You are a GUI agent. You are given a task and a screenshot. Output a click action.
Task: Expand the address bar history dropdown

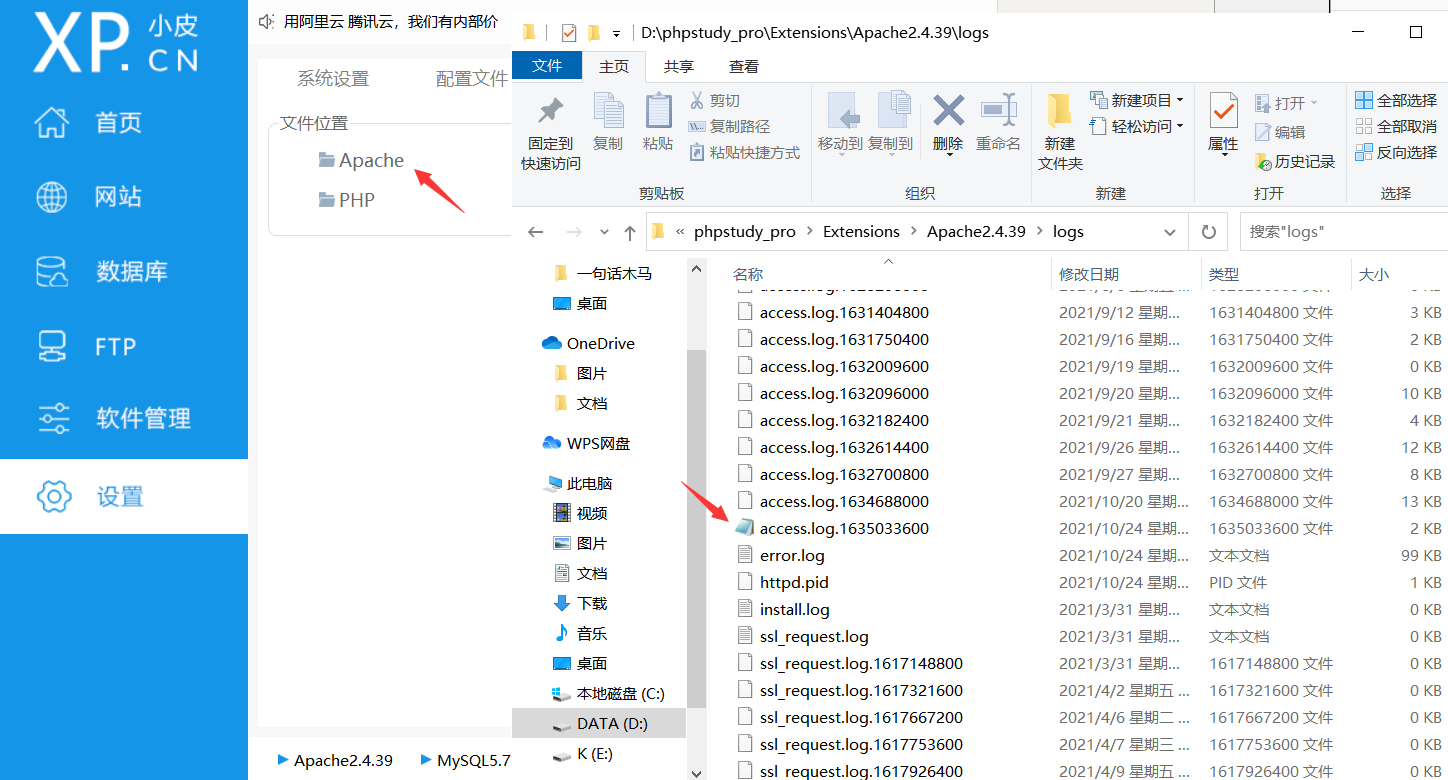(1170, 232)
